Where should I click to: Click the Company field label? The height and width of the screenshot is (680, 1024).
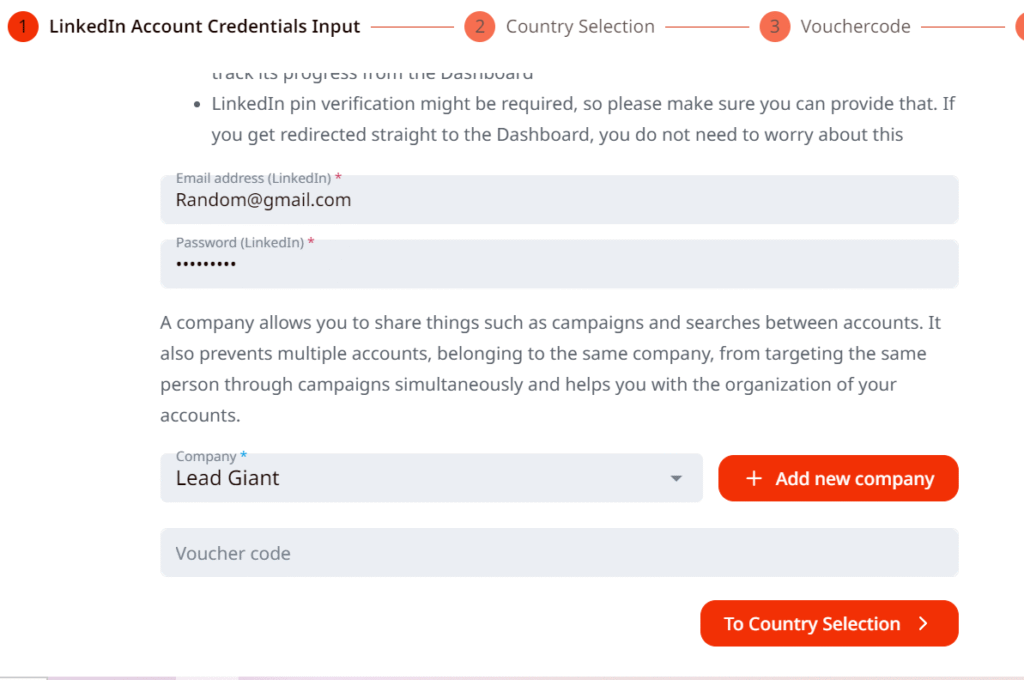pos(206,457)
